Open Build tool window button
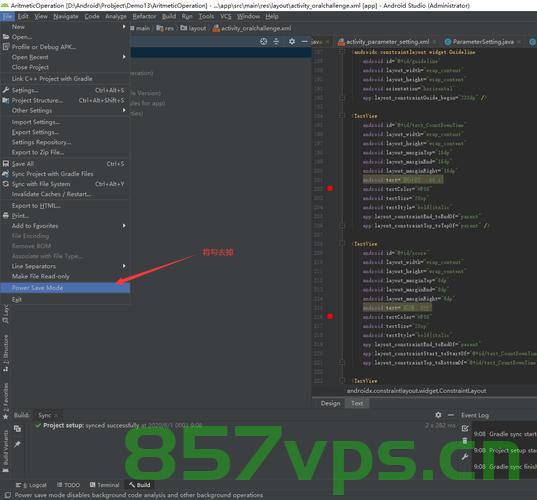Screen dimensions: 537x500 click(x=140, y=485)
